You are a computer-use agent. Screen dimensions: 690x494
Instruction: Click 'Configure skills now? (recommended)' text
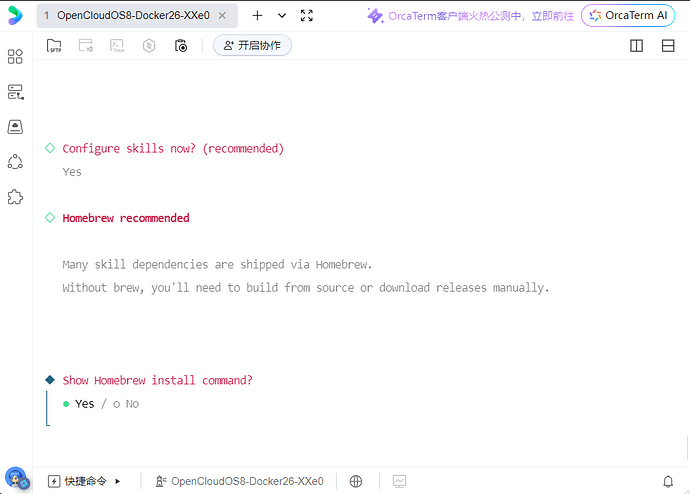173,149
